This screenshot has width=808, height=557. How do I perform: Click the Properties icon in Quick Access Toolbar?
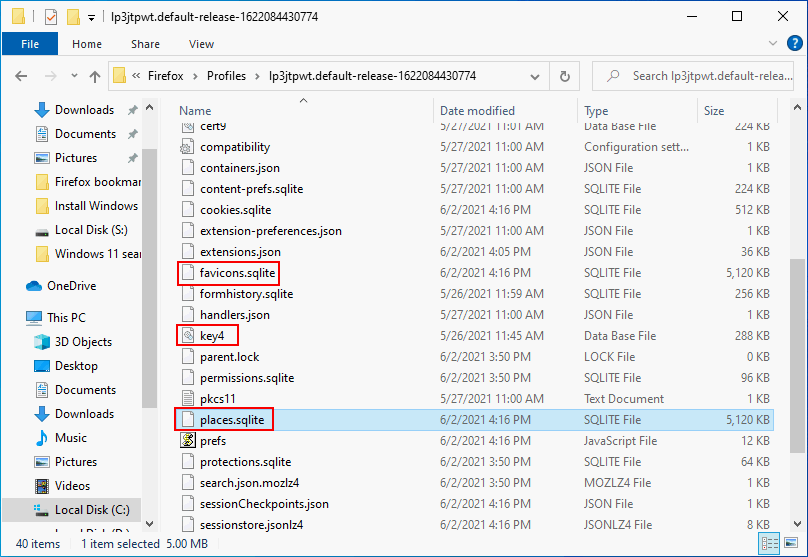[50, 17]
